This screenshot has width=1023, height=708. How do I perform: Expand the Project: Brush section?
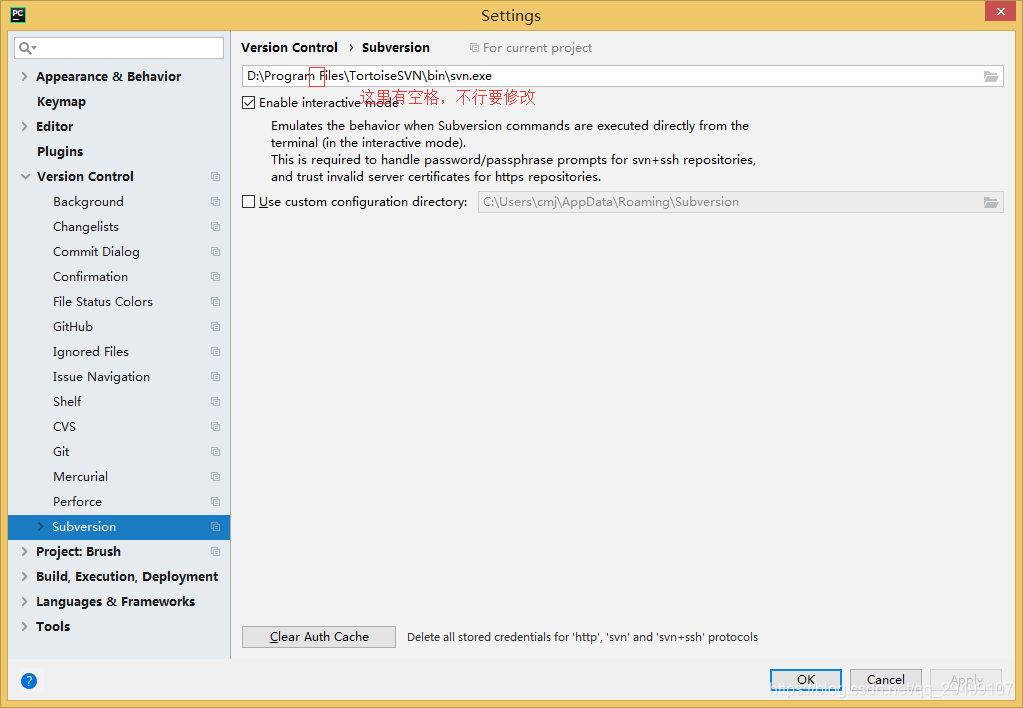coord(24,551)
